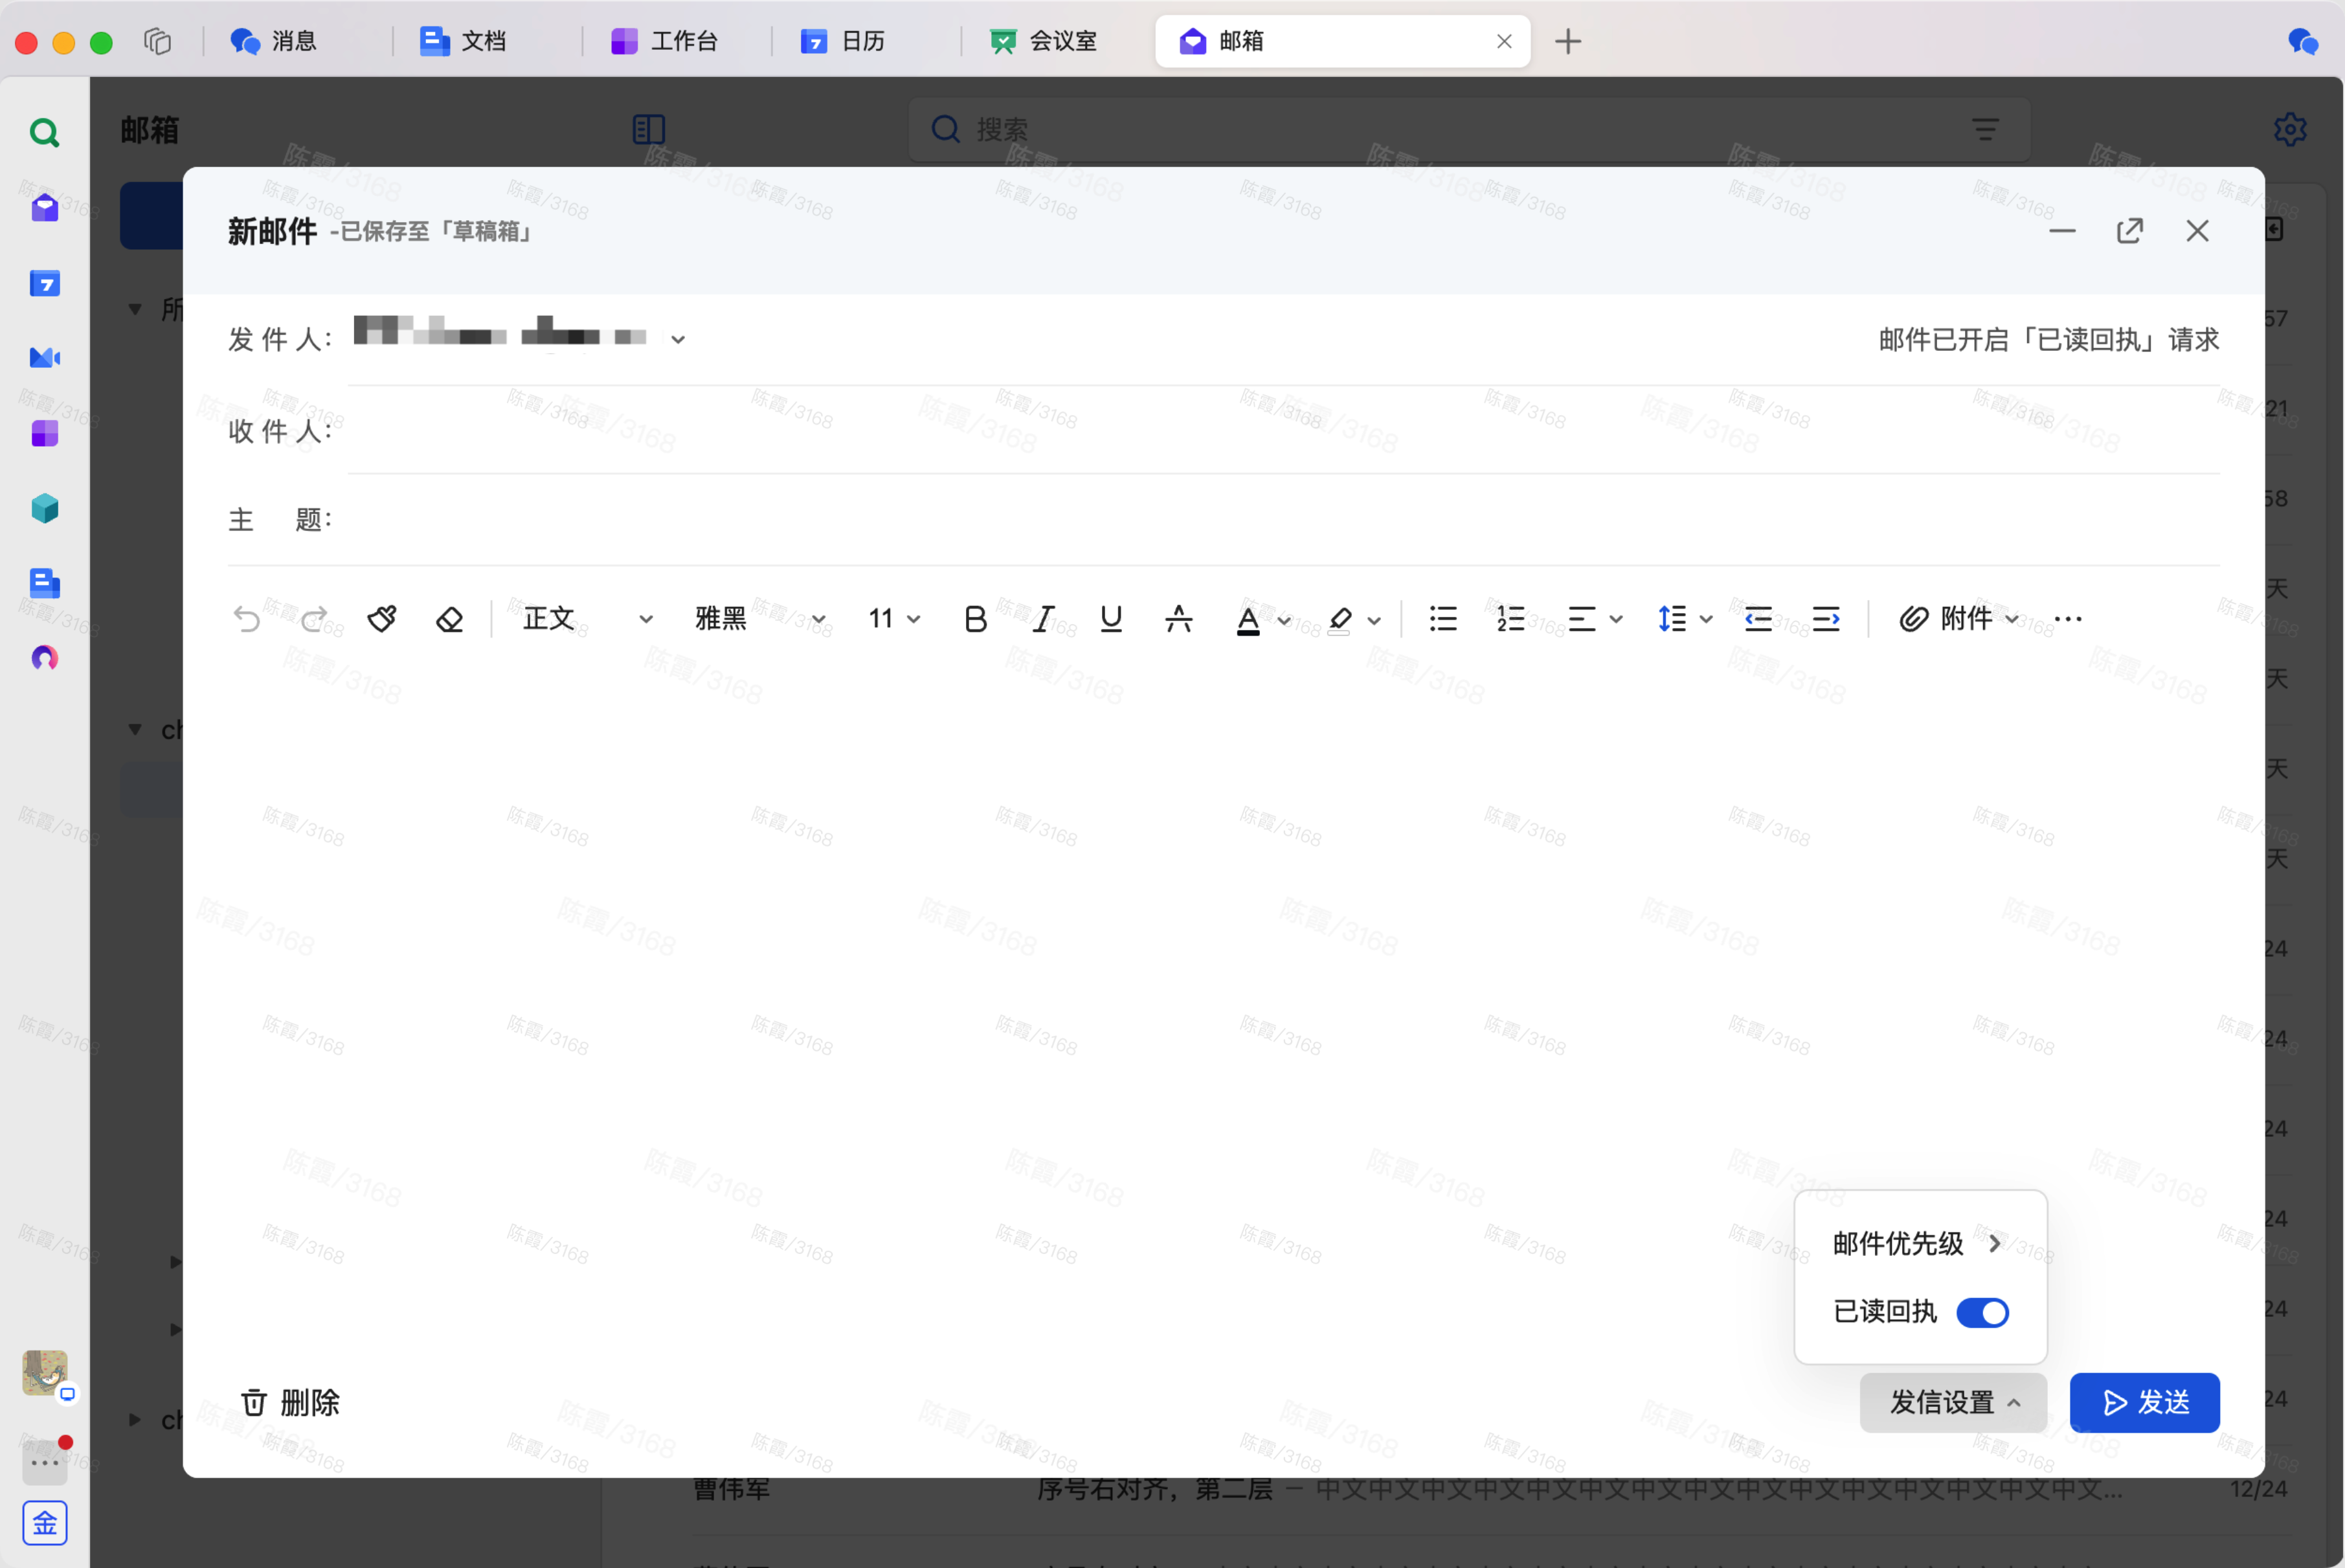
Task: Toggle bold formatting
Action: coord(976,619)
